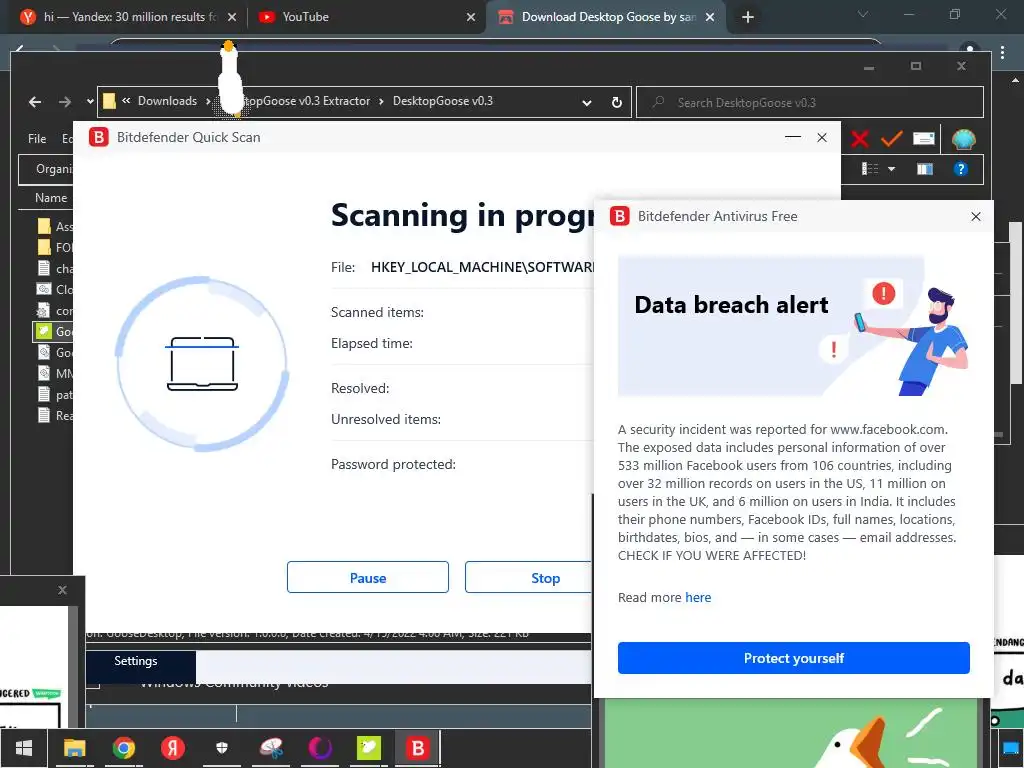The width and height of the screenshot is (1024, 768).
Task: Open a new browser tab
Action: click(x=748, y=17)
